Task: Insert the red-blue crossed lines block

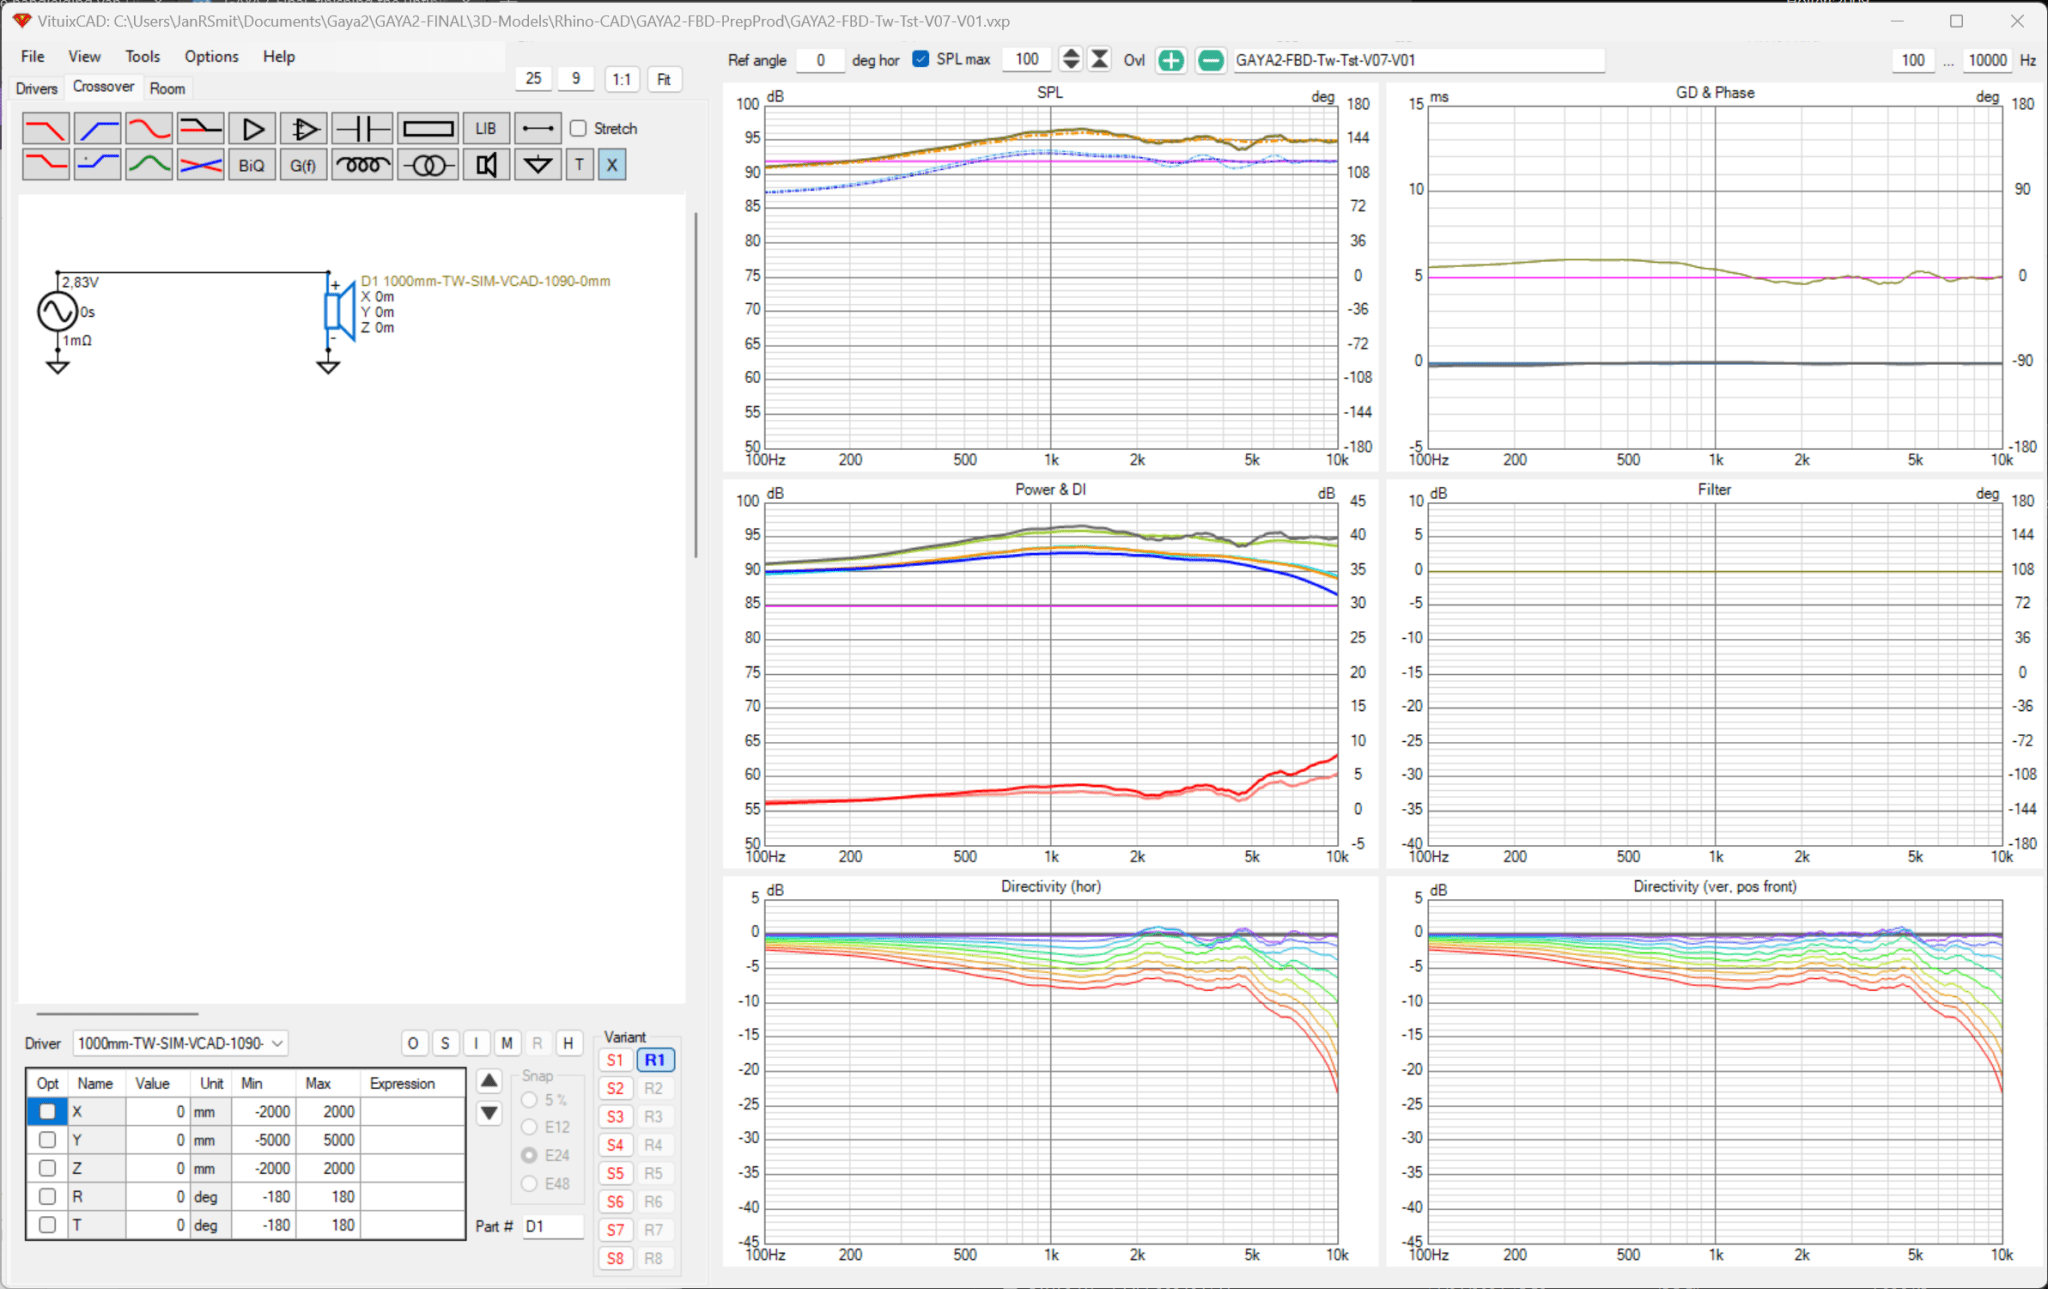Action: [200, 164]
